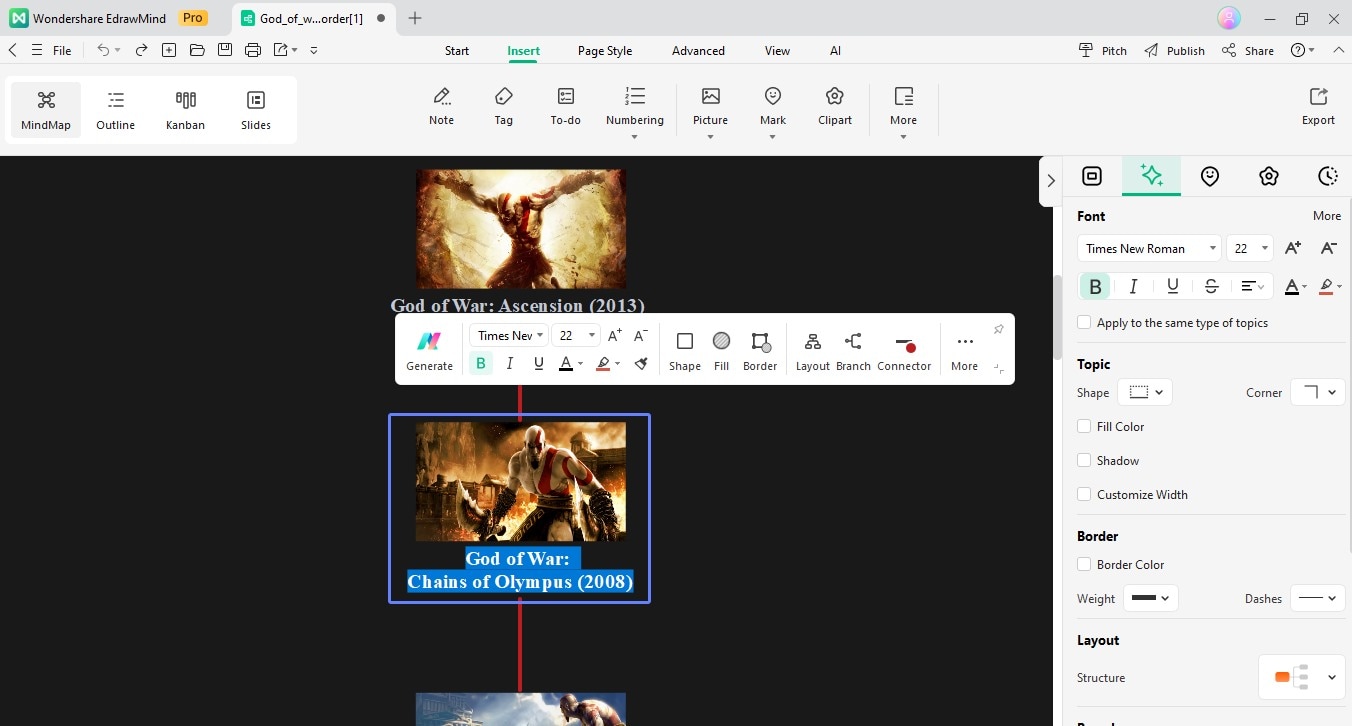
Task: Open the AI ribbon tab
Action: [835, 51]
